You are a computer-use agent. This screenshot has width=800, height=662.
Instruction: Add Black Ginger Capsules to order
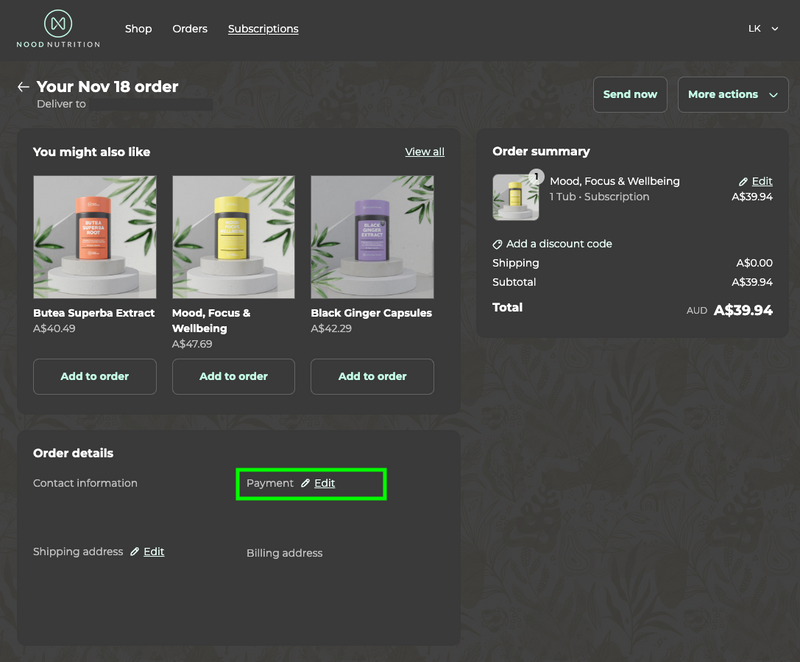click(372, 377)
